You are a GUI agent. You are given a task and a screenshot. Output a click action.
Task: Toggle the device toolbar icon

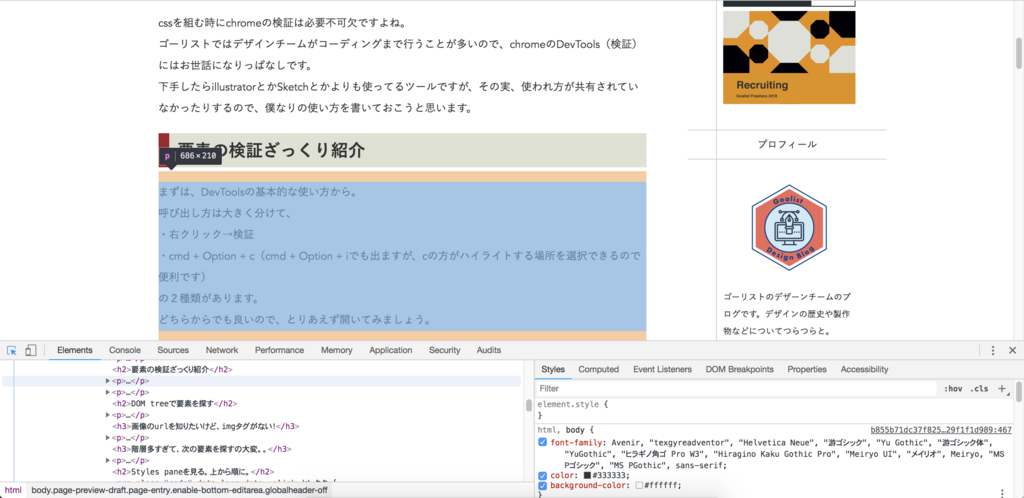[x=31, y=350]
